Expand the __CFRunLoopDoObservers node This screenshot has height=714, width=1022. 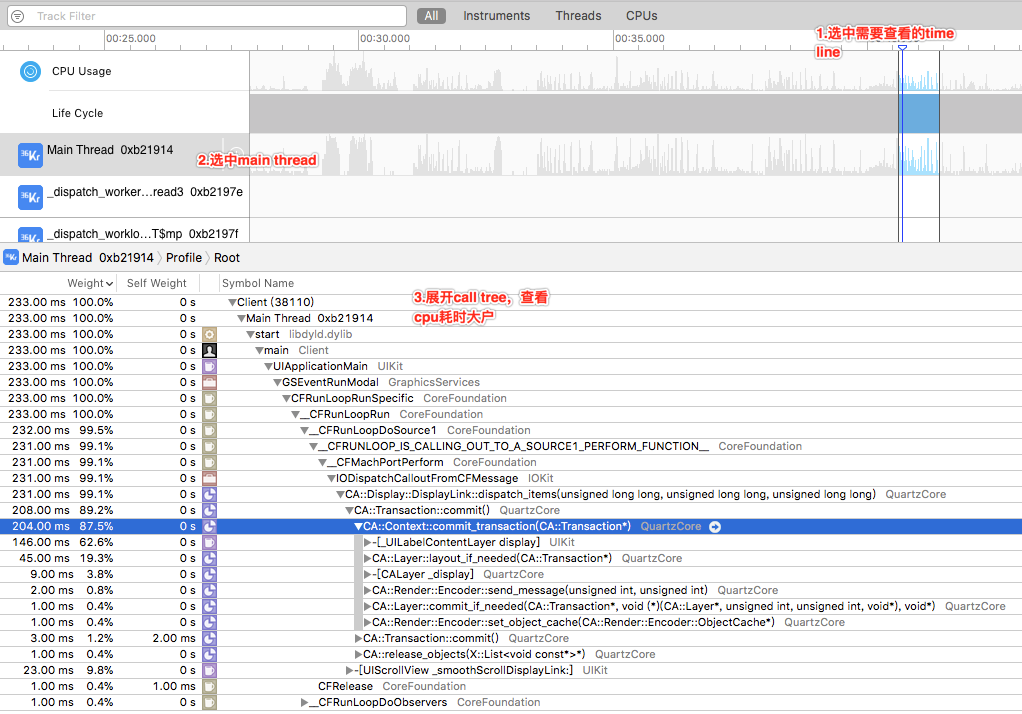click(x=304, y=702)
